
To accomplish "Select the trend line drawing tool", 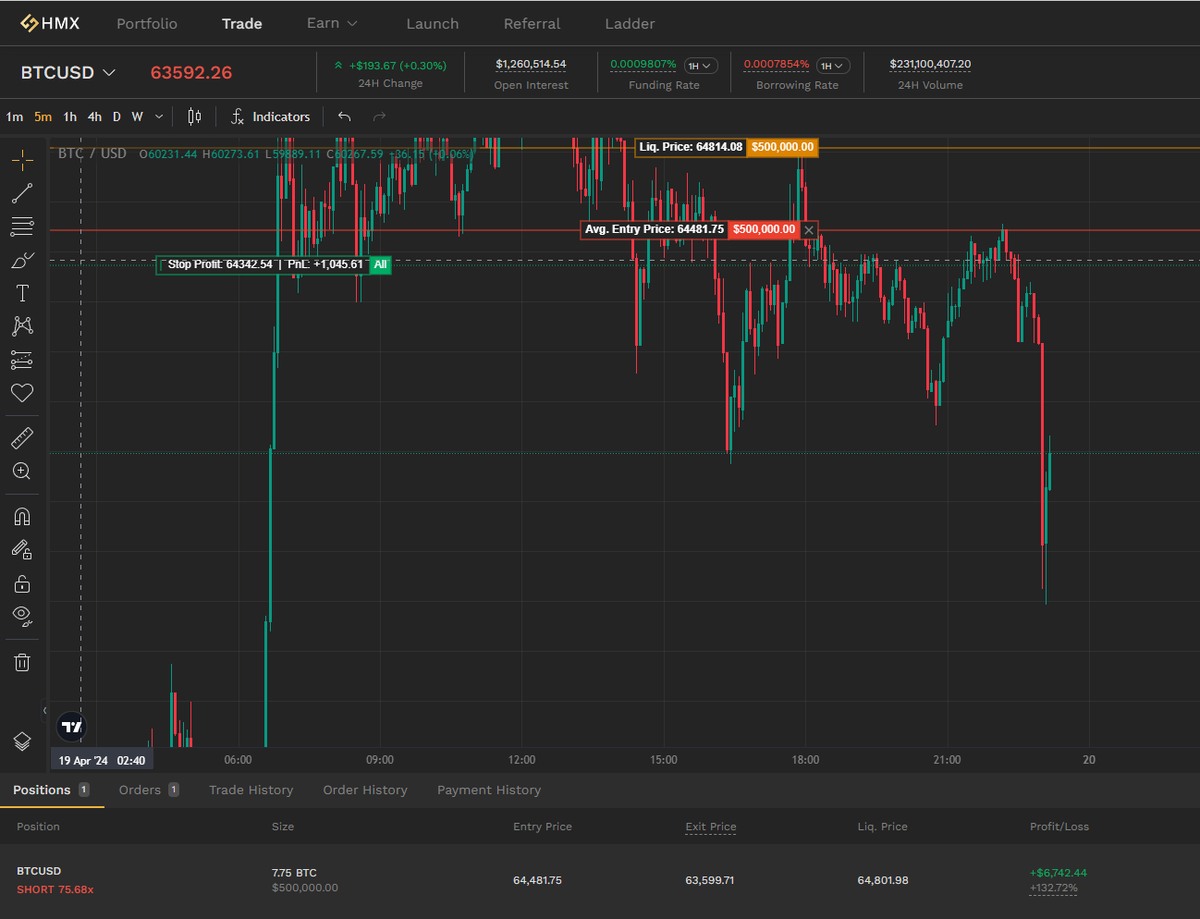I will pyautogui.click(x=22, y=194).
